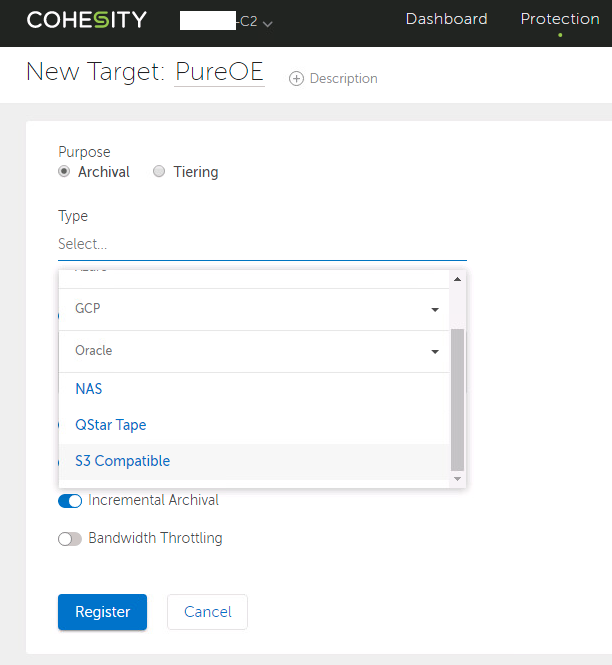Expand the Oracle type group
Image resolution: width=612 pixels, height=665 pixels.
point(254,351)
